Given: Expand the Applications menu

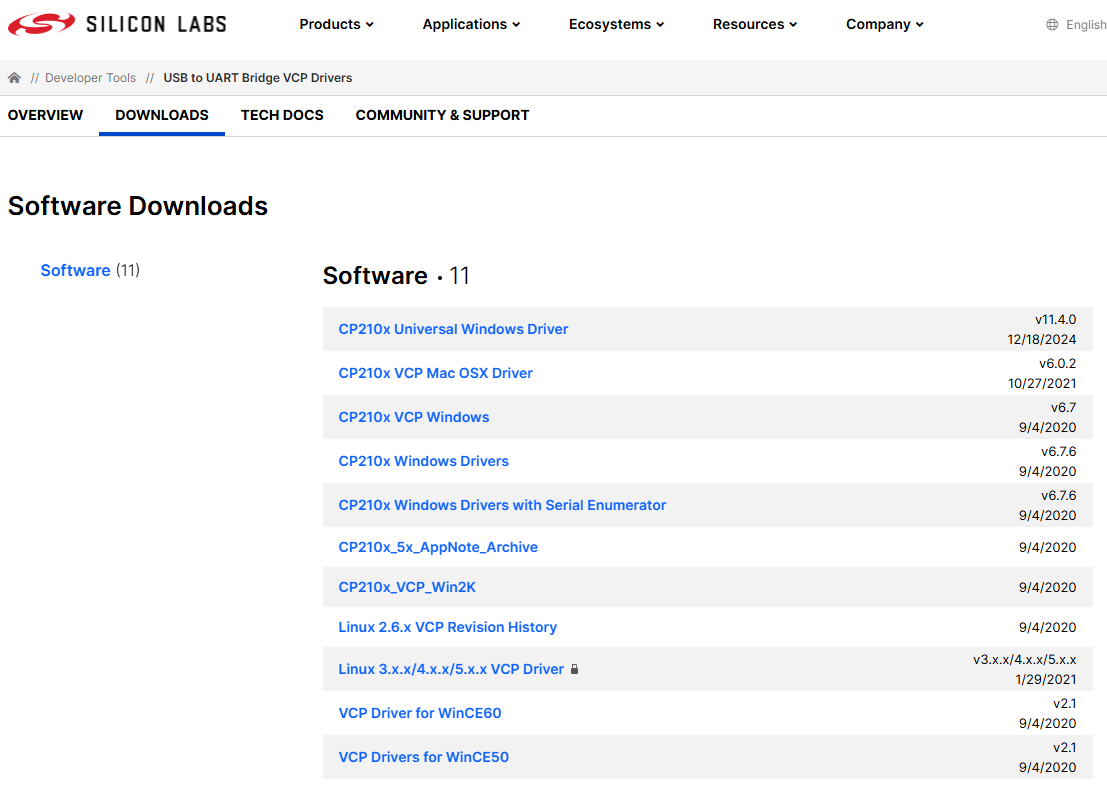Looking at the screenshot, I should tap(471, 24).
